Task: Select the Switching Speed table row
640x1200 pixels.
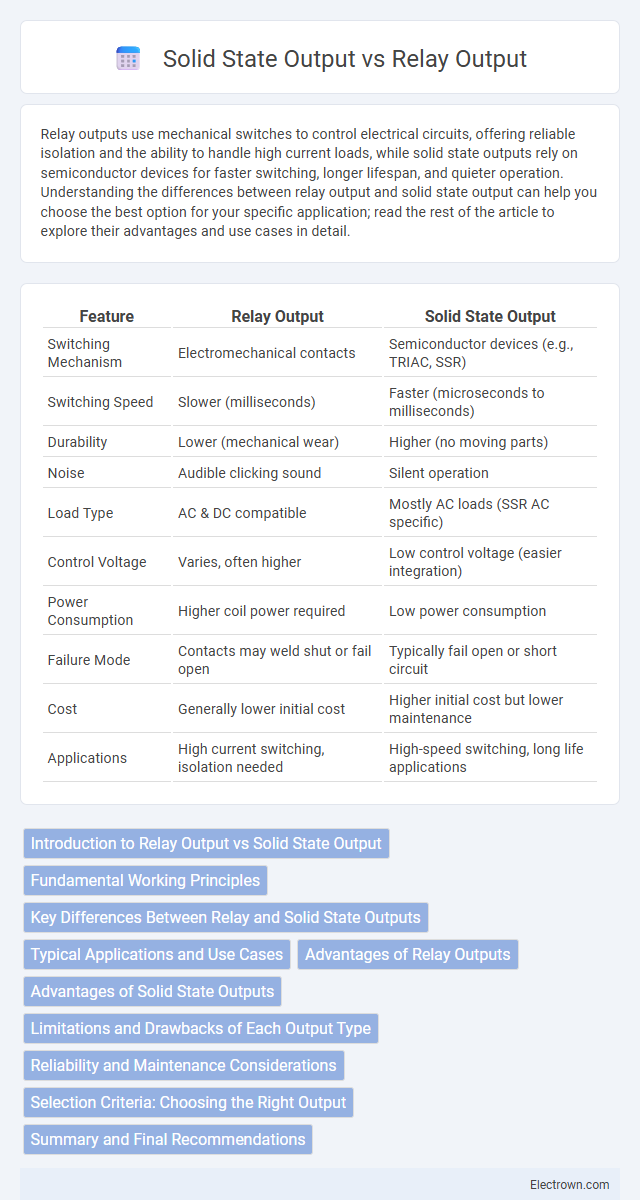Action: tap(320, 402)
